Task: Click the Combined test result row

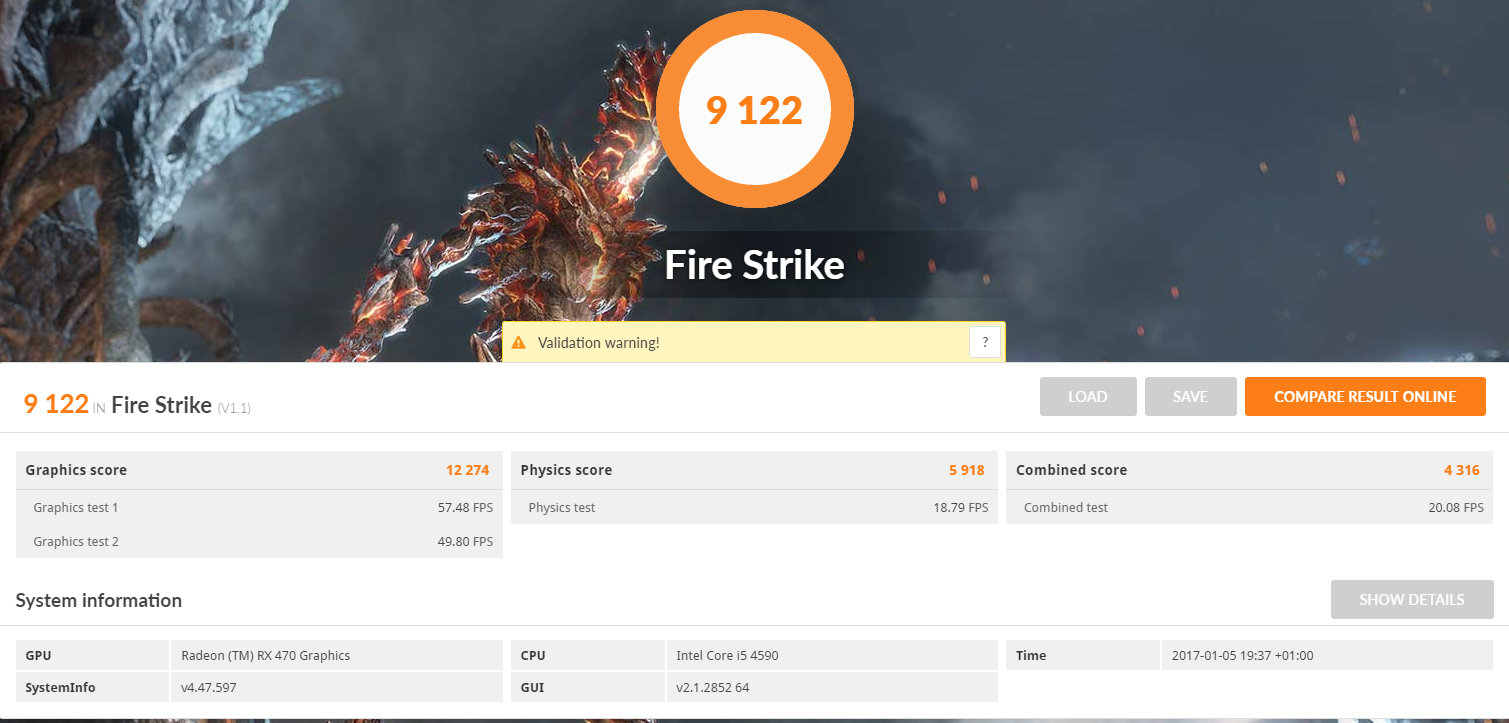Action: coord(1250,507)
